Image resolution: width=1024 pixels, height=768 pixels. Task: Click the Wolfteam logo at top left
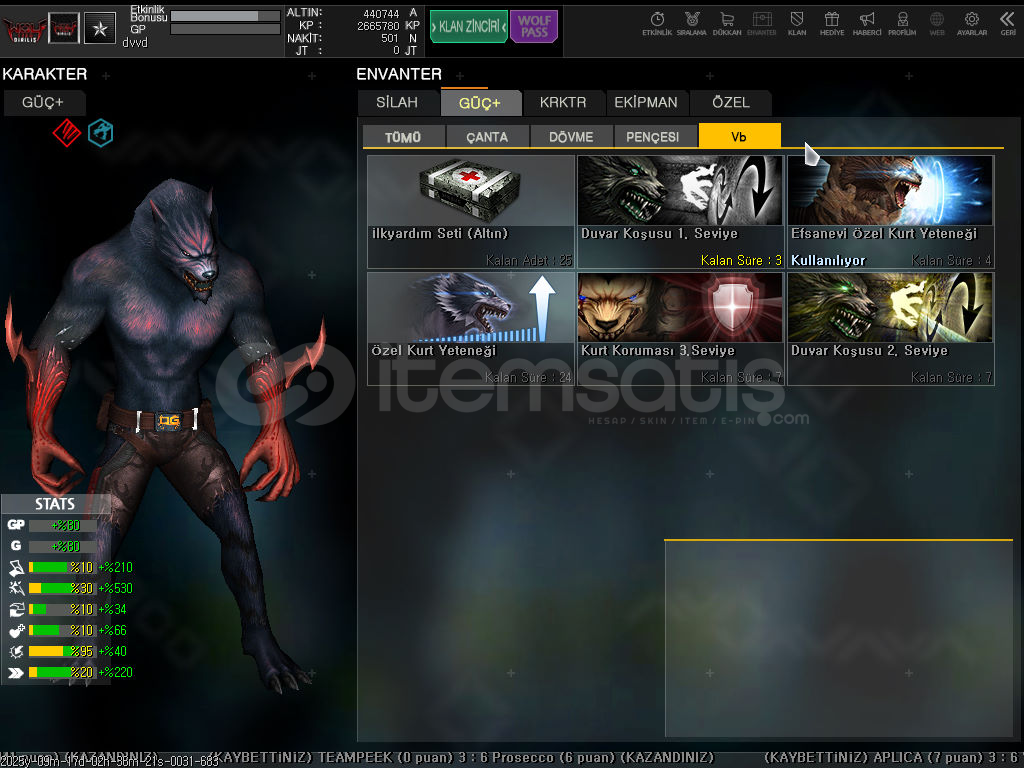point(24,28)
